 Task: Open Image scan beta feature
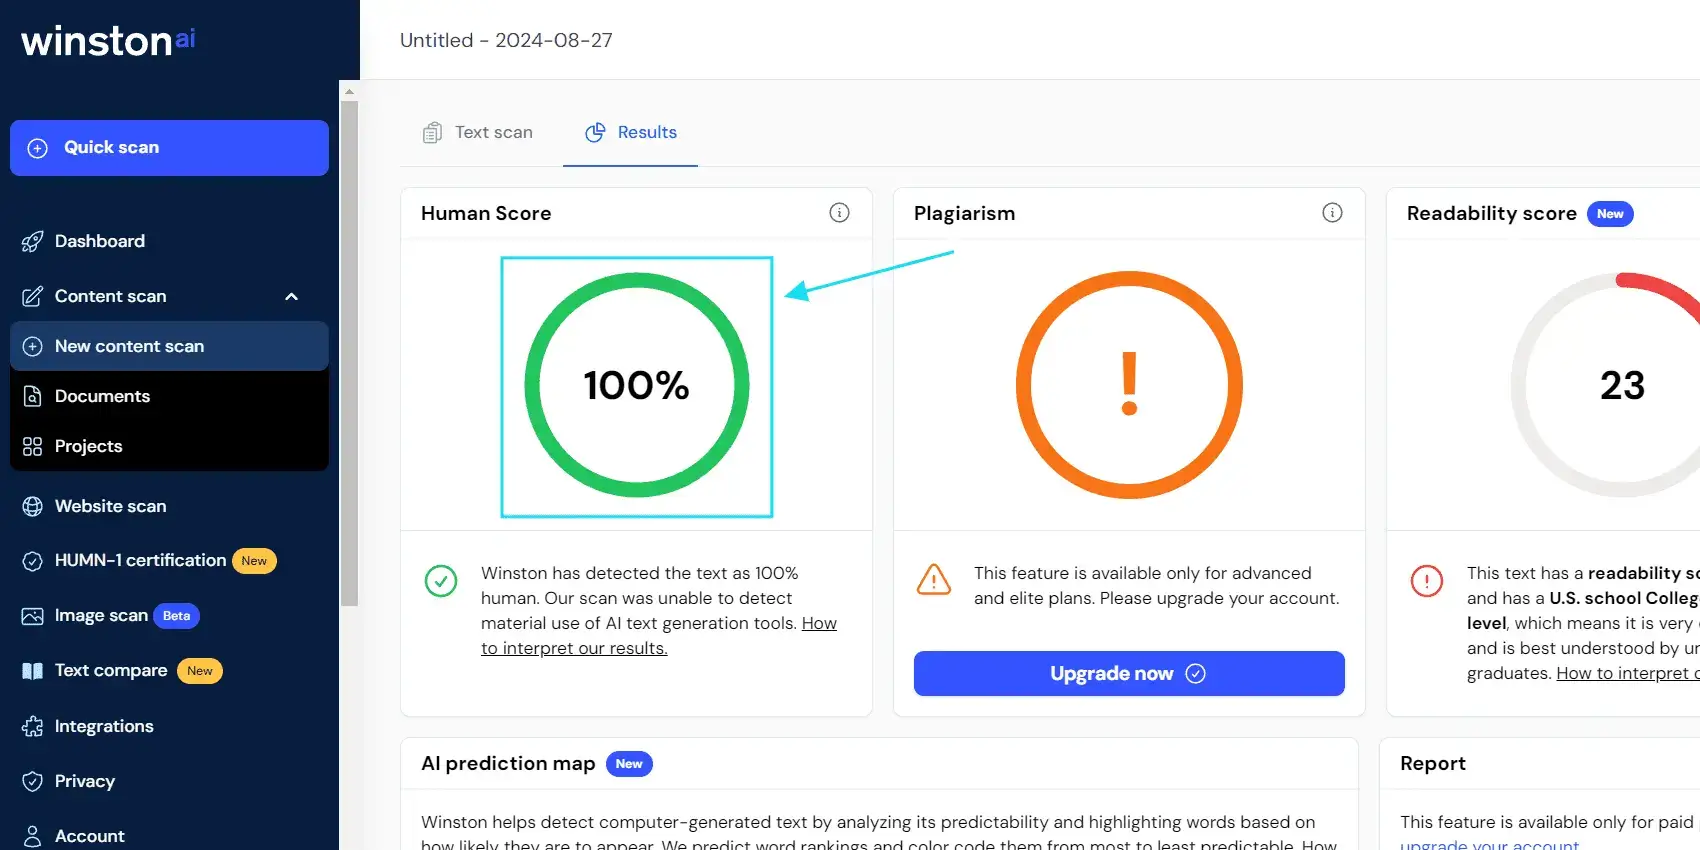pos(101,616)
